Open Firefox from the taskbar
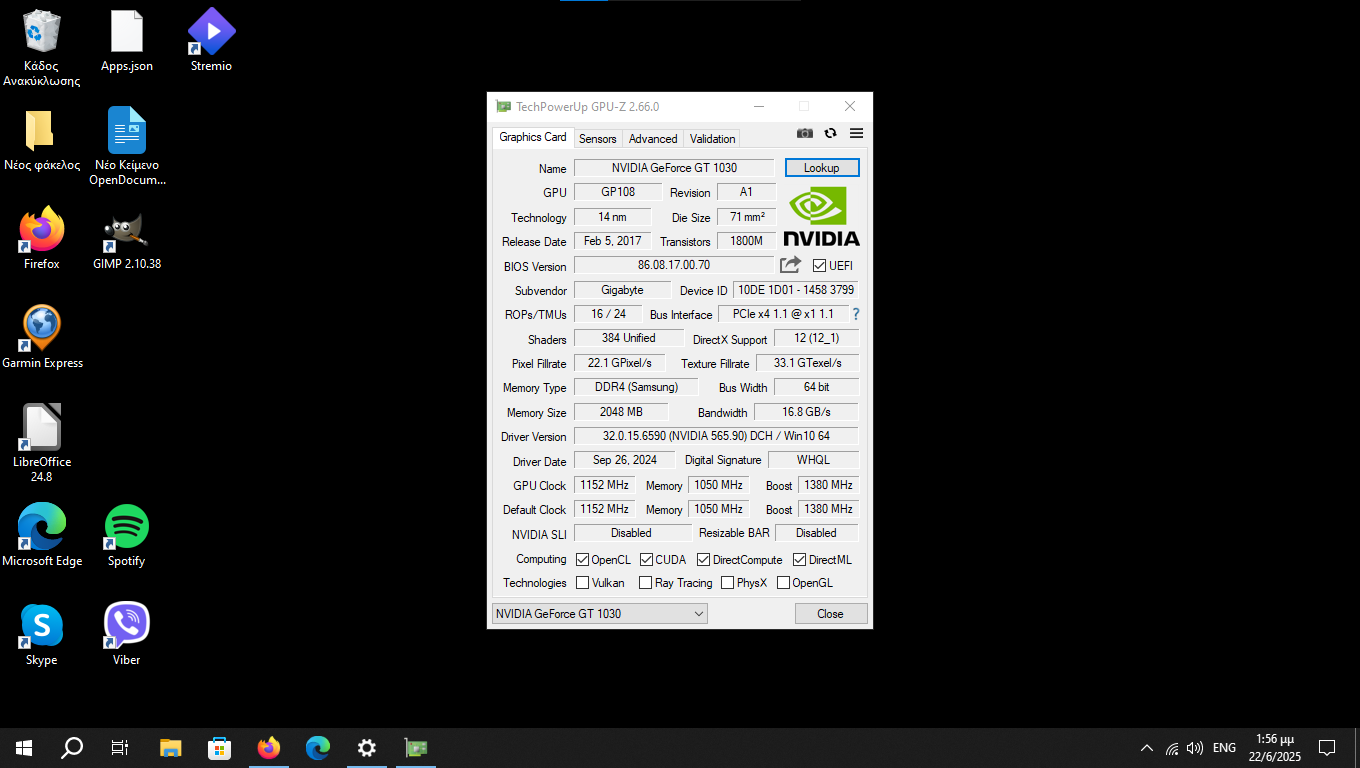1360x768 pixels. coord(268,748)
